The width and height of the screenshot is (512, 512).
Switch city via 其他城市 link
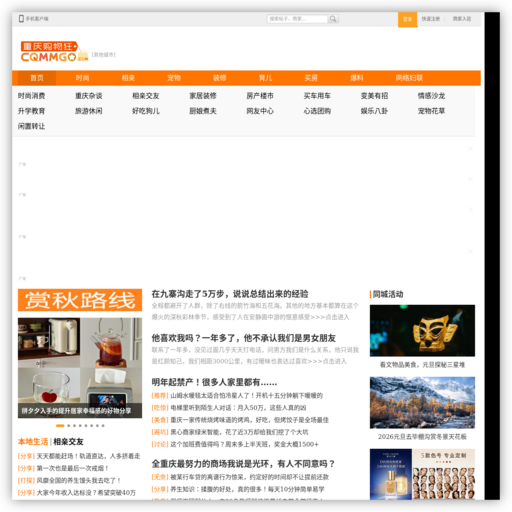(x=104, y=55)
